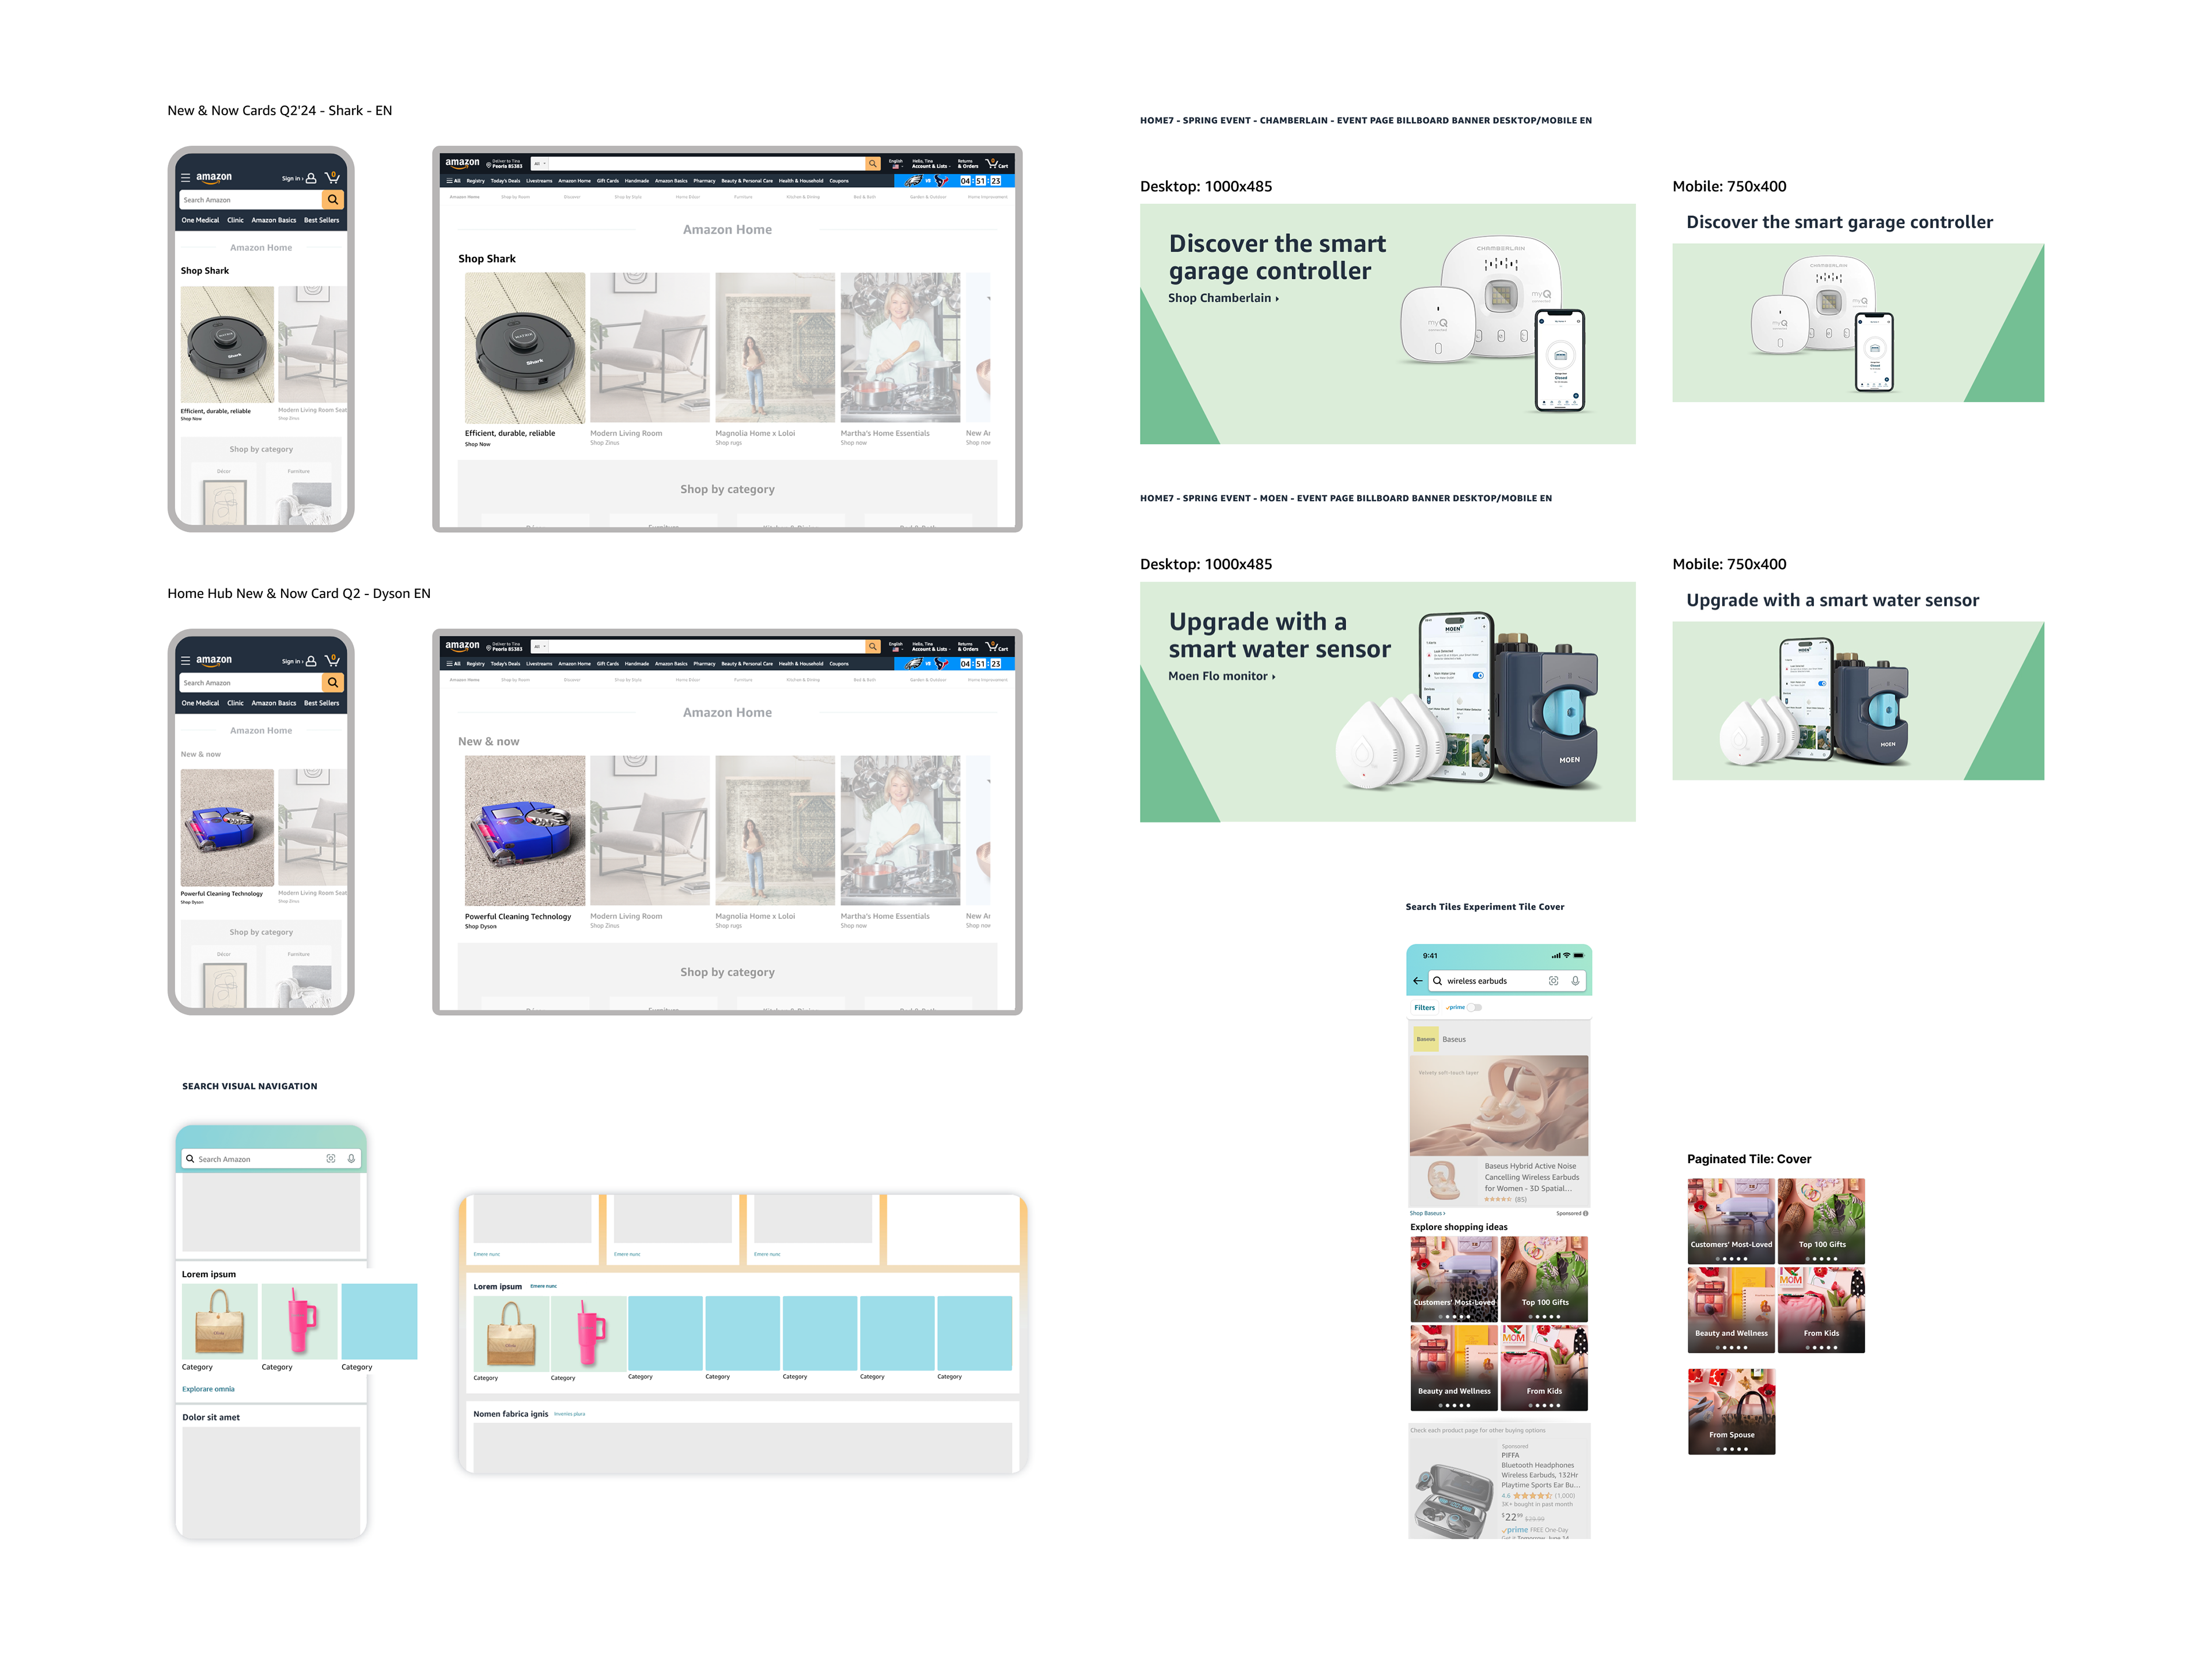The image size is (2212, 1658).
Task: Click Shop Chamberlain link on desktop banner
Action: 1223,298
